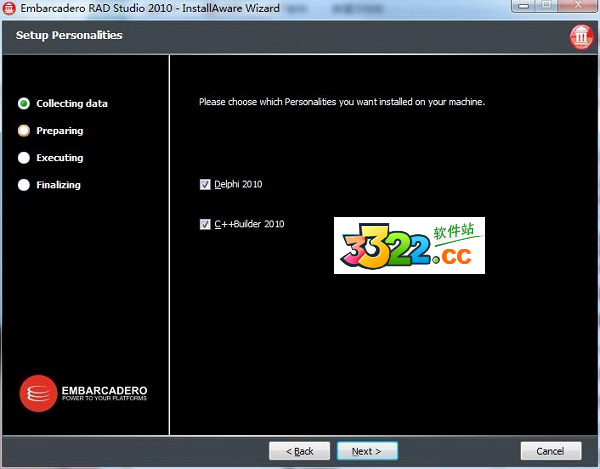This screenshot has height=469, width=600.
Task: Click the window title 'Embarcadero RAD Studio 2010'
Action: 150,8
